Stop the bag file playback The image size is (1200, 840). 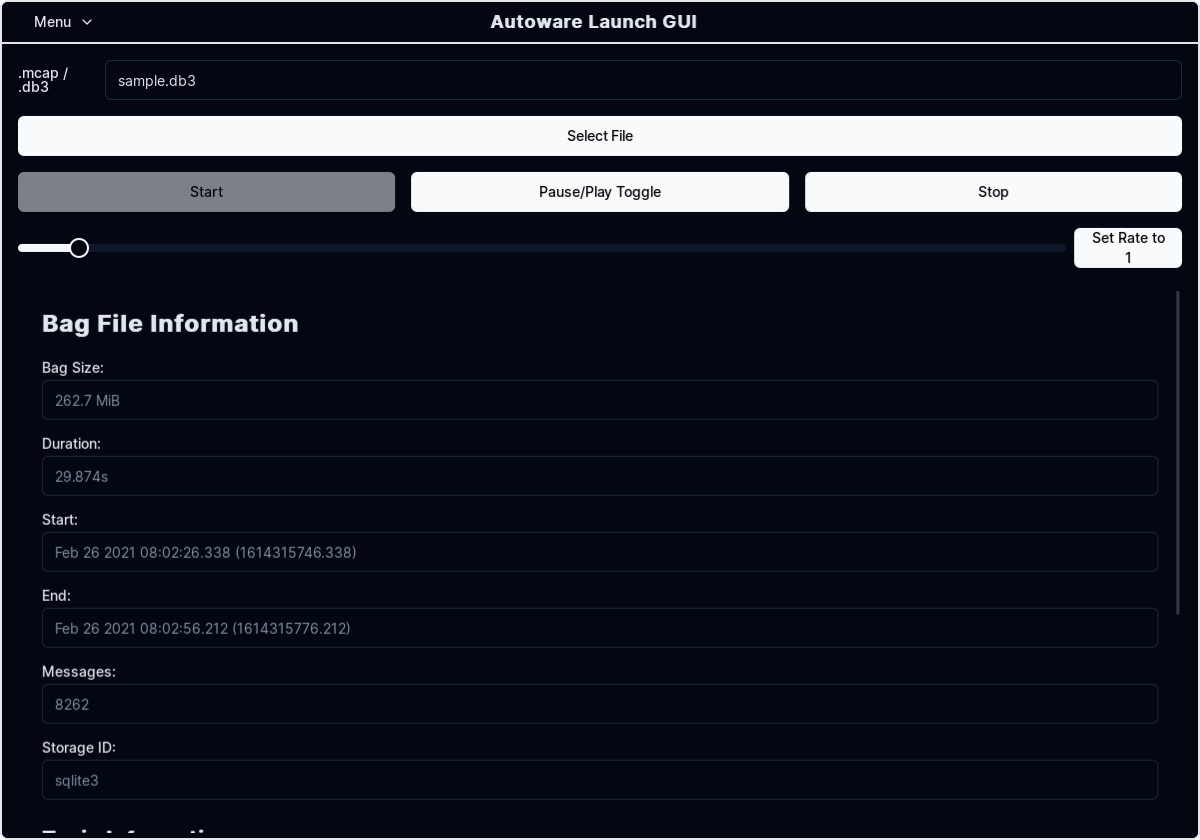[992, 191]
